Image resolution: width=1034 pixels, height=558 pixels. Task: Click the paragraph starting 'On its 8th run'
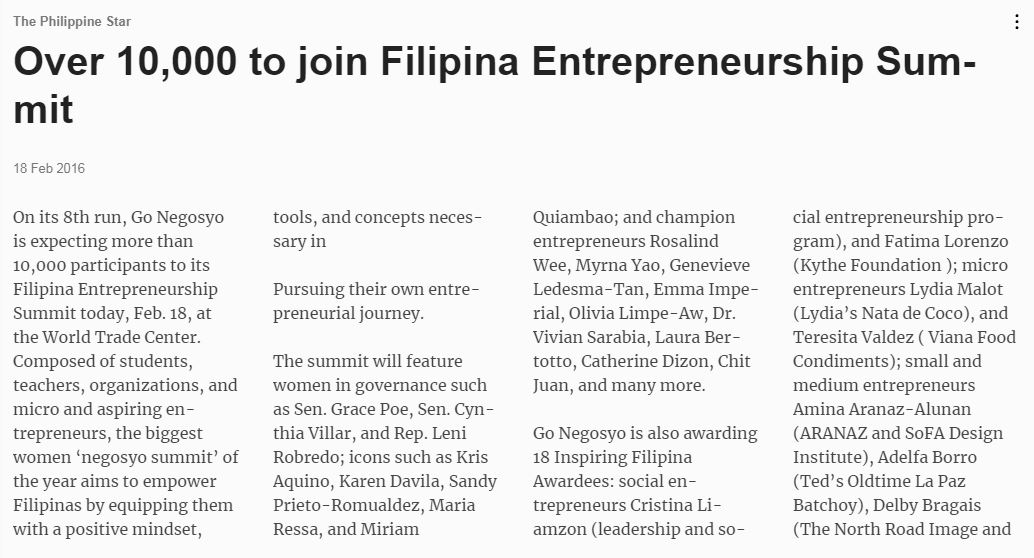(x=126, y=373)
